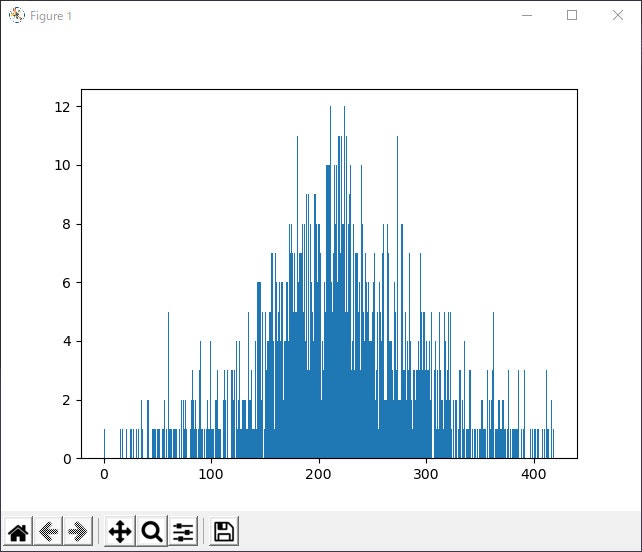Click the y-axis tick label '12'
This screenshot has height=552, width=642.
62,107
